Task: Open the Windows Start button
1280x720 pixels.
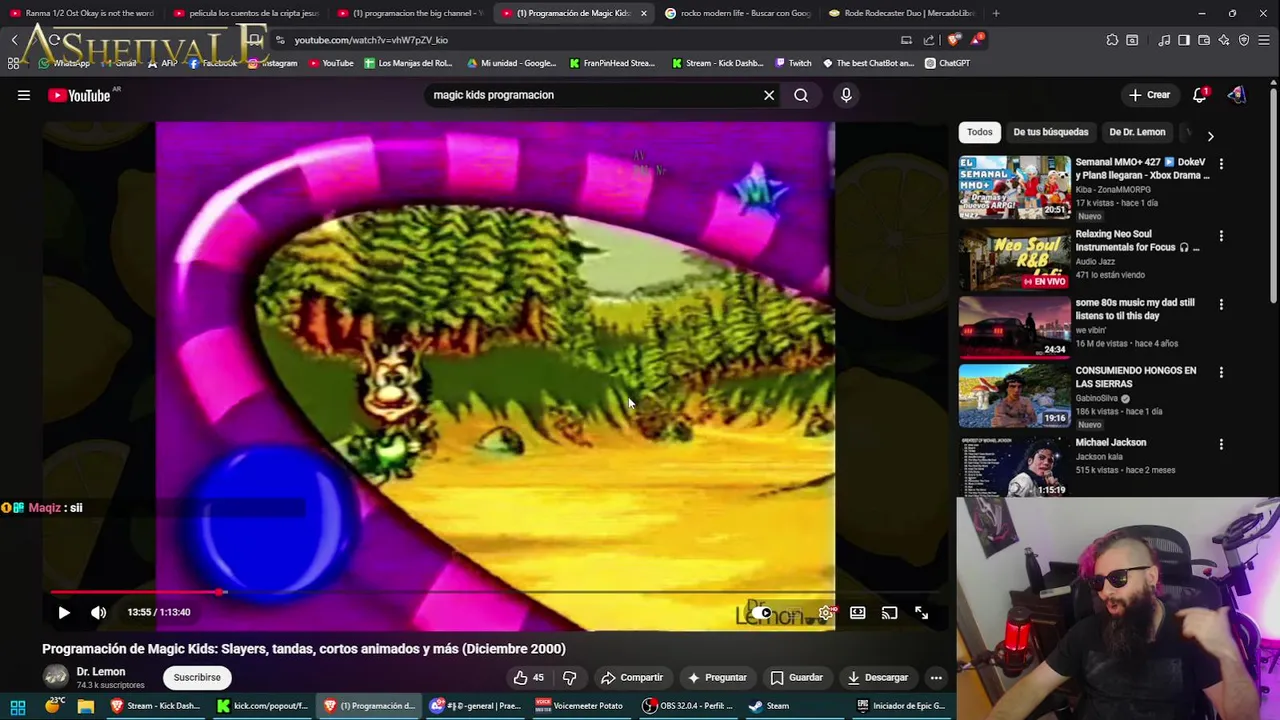Action: [x=18, y=706]
